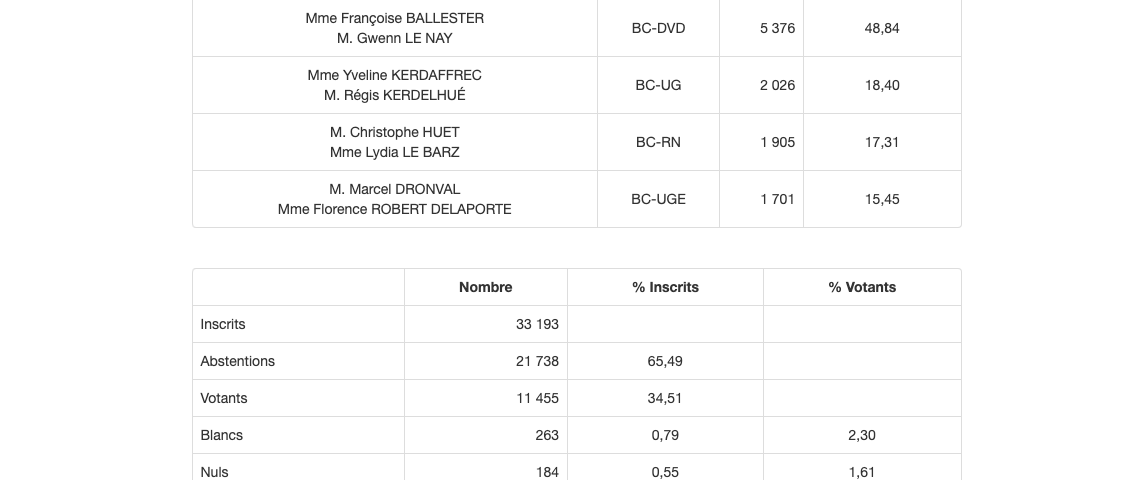Click the name Mme Françoise BALLESTER
Image resolution: width=1142 pixels, height=480 pixels.
pos(394,18)
